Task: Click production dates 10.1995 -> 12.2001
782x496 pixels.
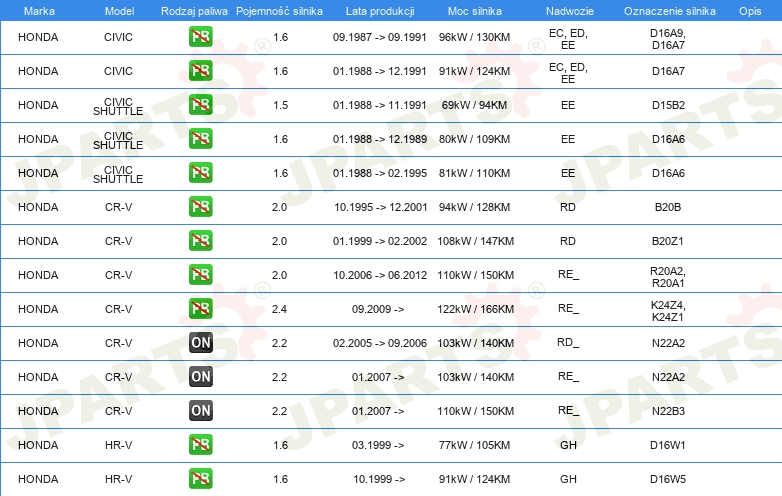Action: (x=381, y=207)
